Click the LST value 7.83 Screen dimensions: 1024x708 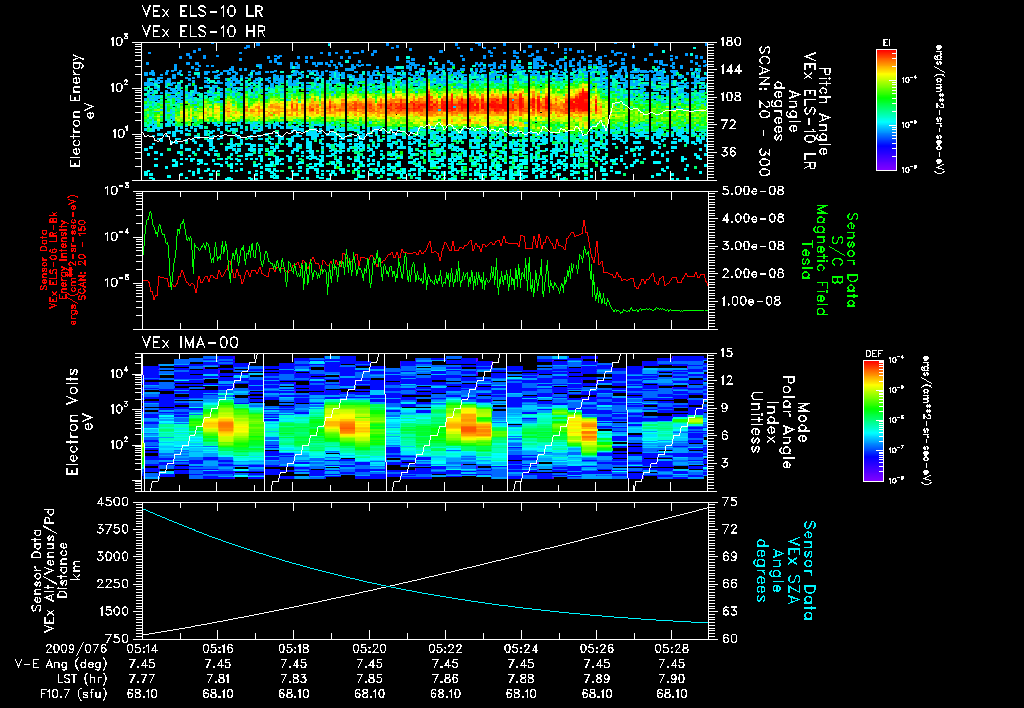294,679
